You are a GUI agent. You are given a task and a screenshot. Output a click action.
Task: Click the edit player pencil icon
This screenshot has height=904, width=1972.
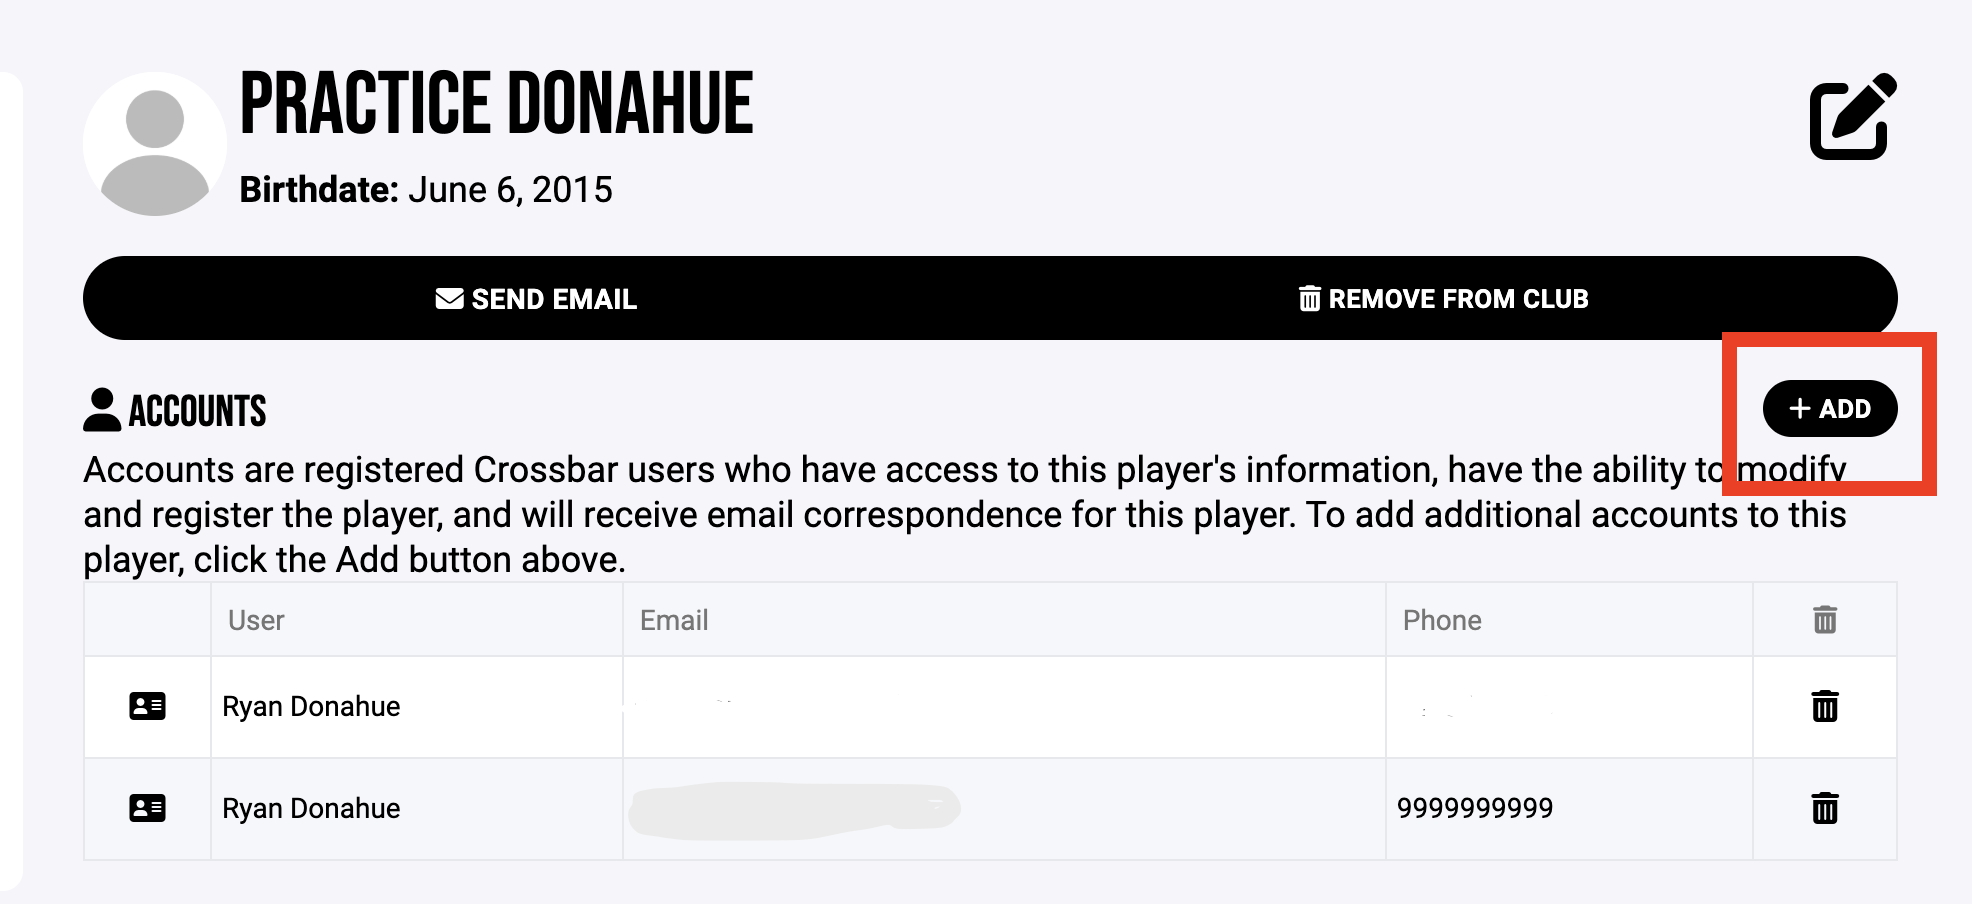pyautogui.click(x=1852, y=116)
